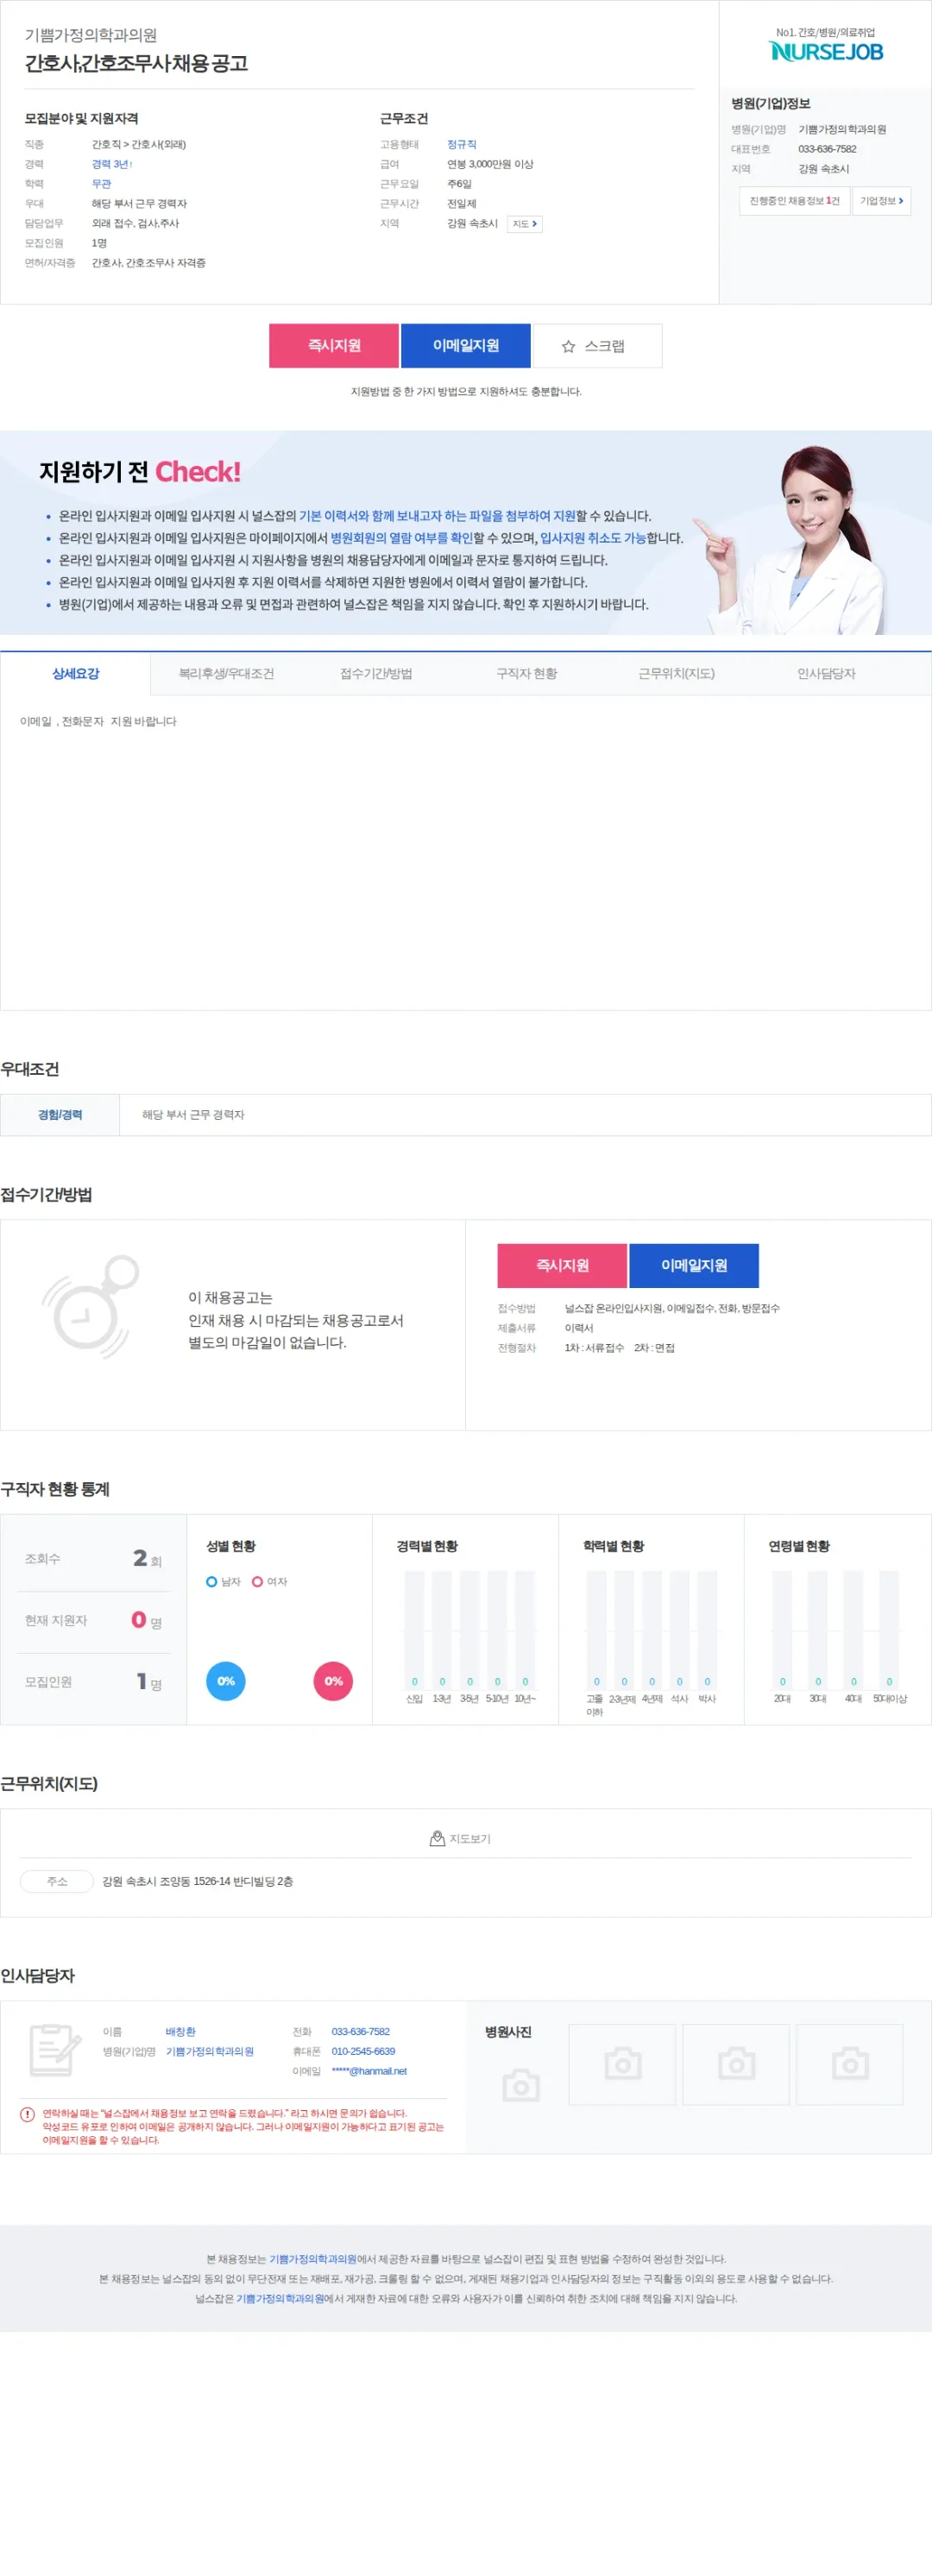Screen dimensions: 932x2576
Task: Click the address 강원 속초시 조양동 1526-14
Action: coord(197,1881)
